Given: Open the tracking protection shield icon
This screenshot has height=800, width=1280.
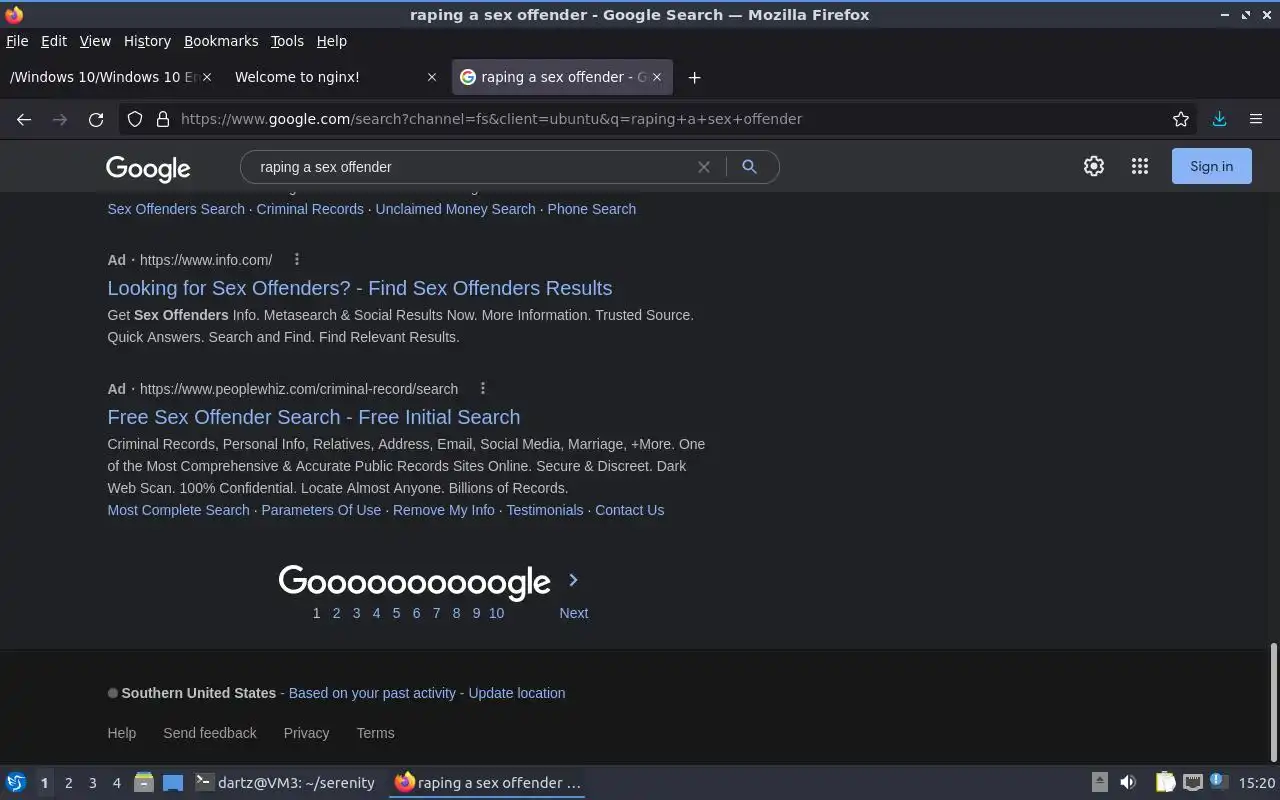Looking at the screenshot, I should 135,119.
